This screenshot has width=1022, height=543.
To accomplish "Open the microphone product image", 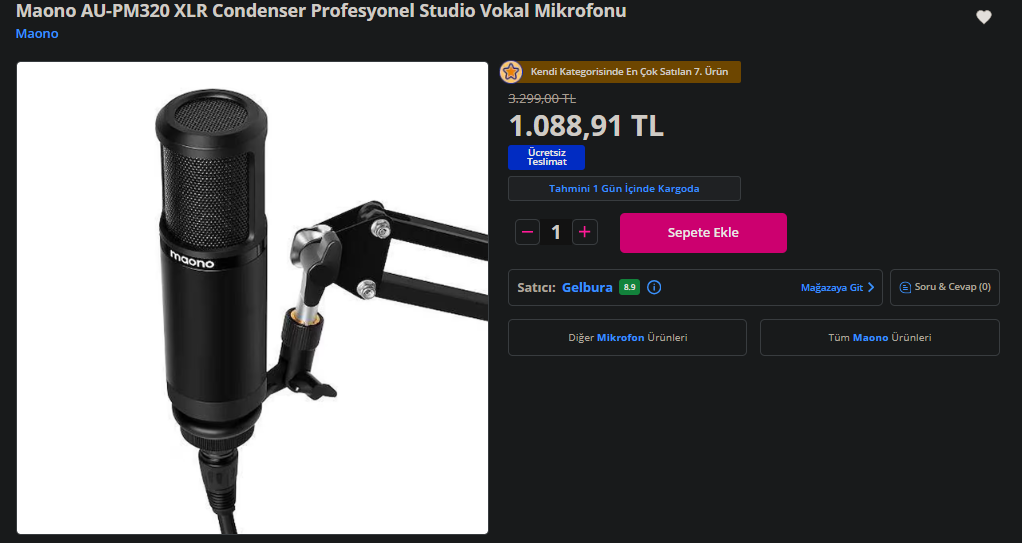I will tap(252, 298).
